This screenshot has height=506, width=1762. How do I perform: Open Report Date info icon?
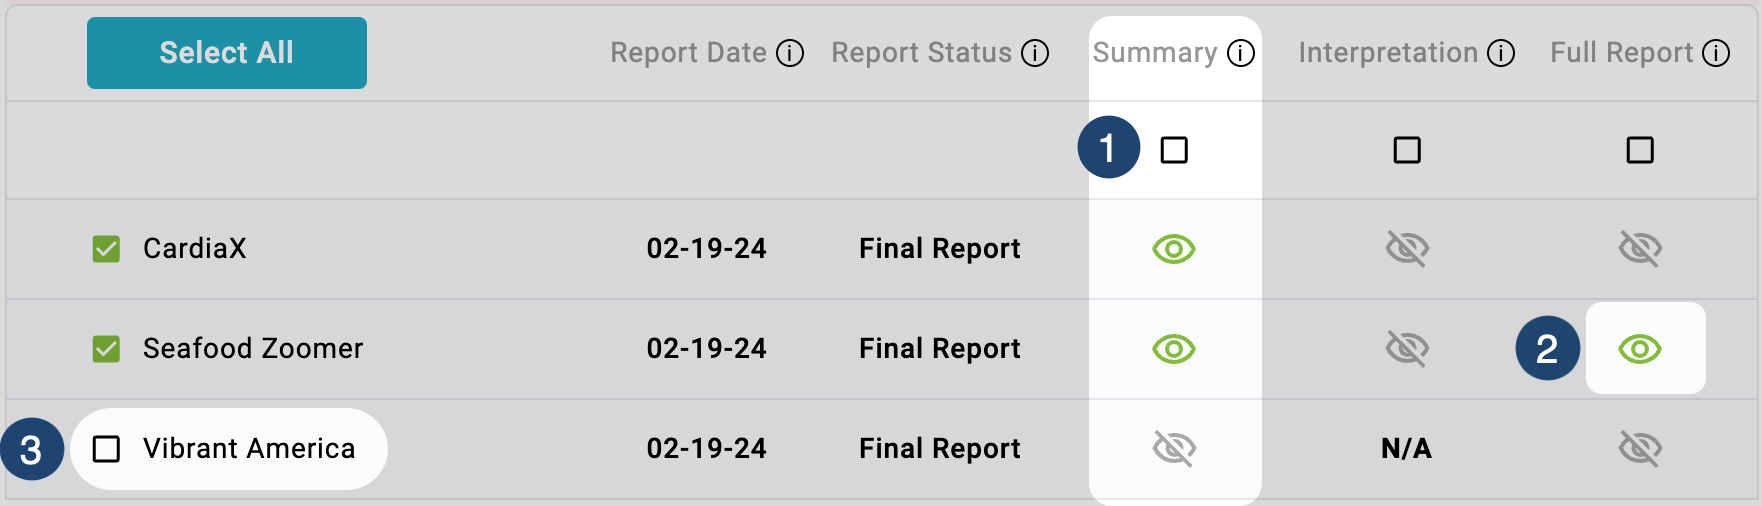[790, 53]
